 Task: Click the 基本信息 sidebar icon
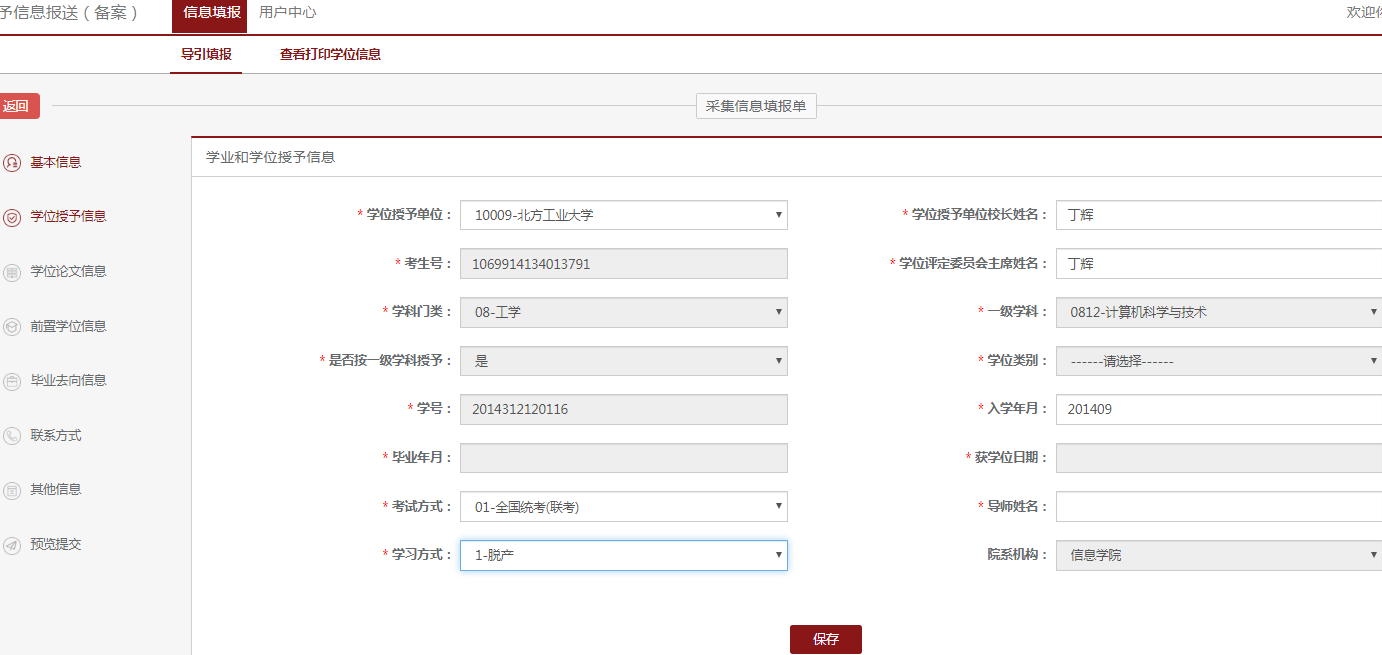click(x=12, y=162)
